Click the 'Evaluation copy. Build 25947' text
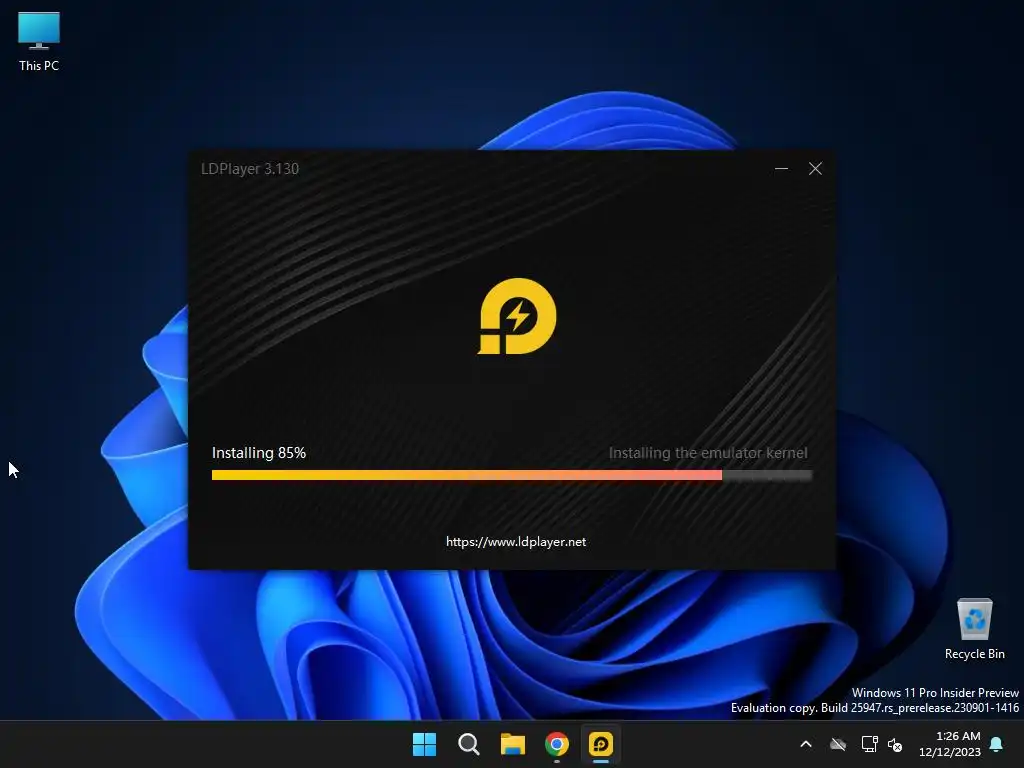Image resolution: width=1024 pixels, height=768 pixels. pos(805,708)
